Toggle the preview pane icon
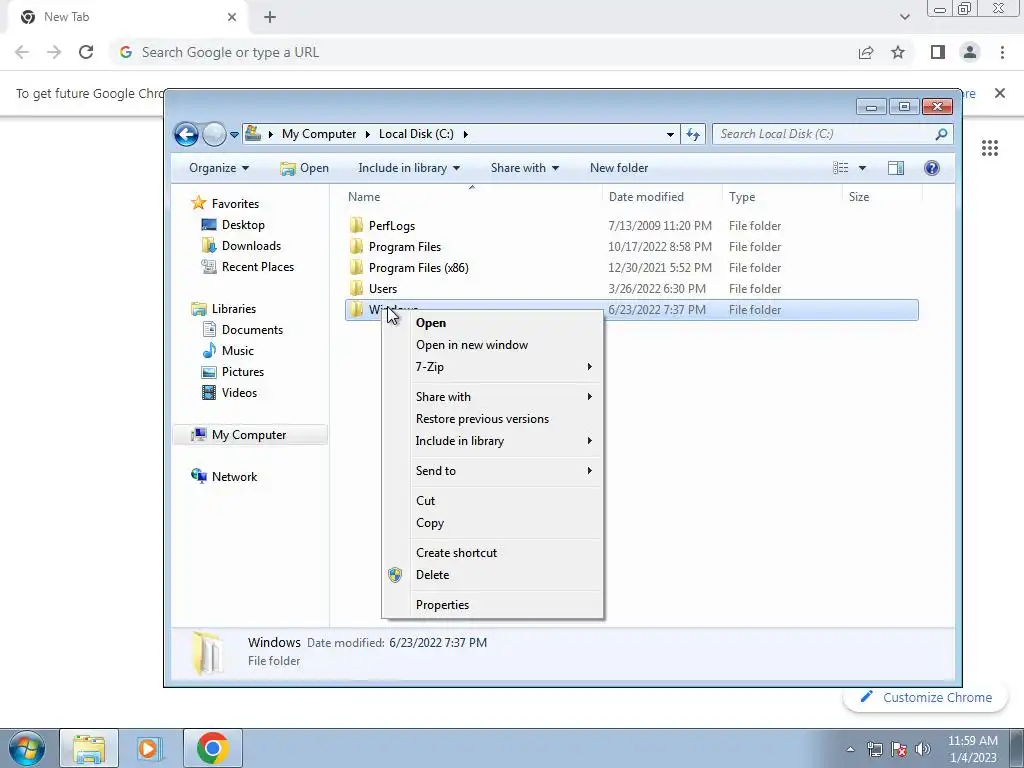 (896, 168)
